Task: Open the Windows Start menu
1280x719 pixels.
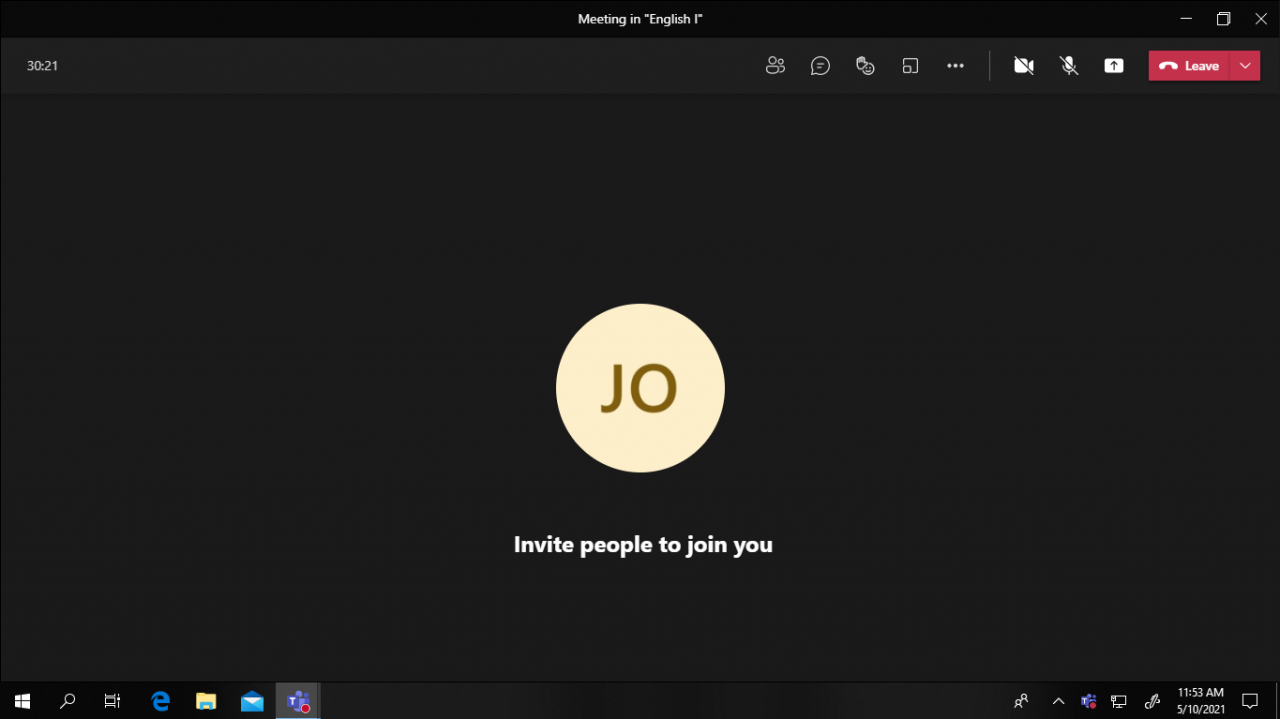Action: pyautogui.click(x=22, y=701)
